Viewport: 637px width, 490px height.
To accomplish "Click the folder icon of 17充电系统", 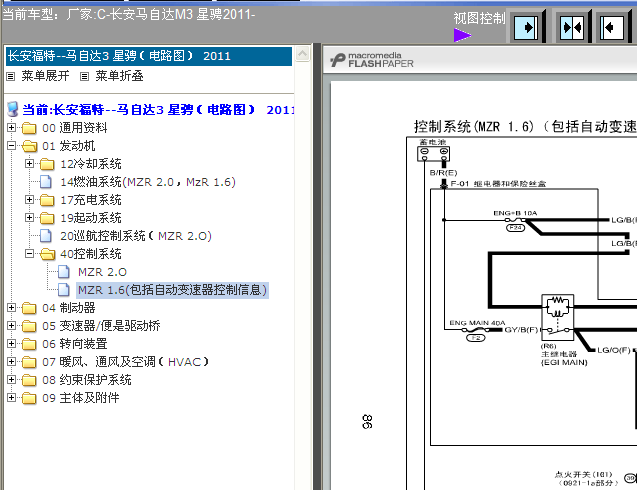I will (47, 200).
